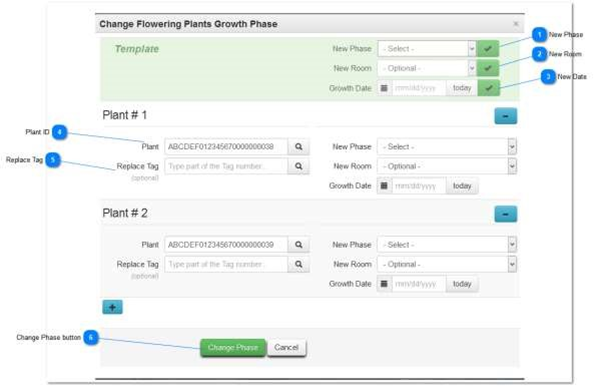Screen dimensions: 595x387
Task: Open the template New Room dropdown
Action: pos(427,68)
